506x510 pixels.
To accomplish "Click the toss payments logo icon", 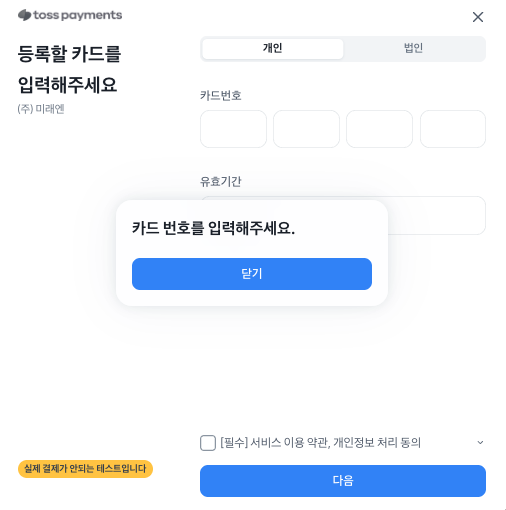I will pyautogui.click(x=25, y=15).
